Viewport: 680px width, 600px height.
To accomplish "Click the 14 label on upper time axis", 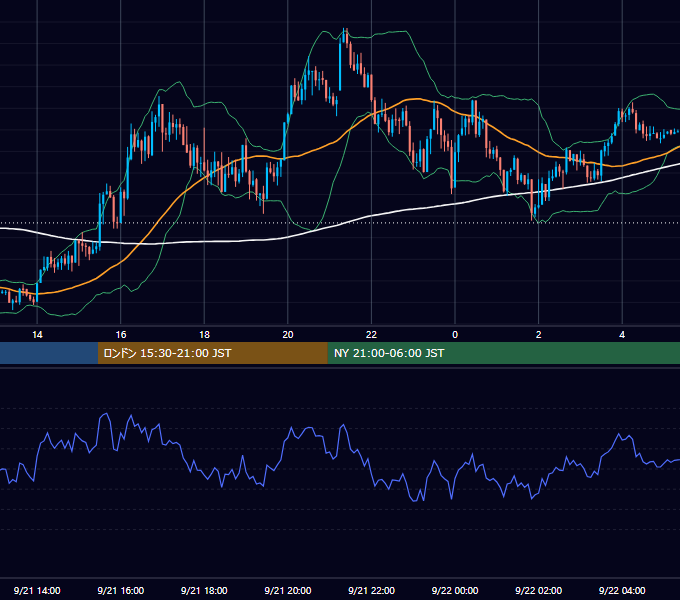I will (37, 335).
